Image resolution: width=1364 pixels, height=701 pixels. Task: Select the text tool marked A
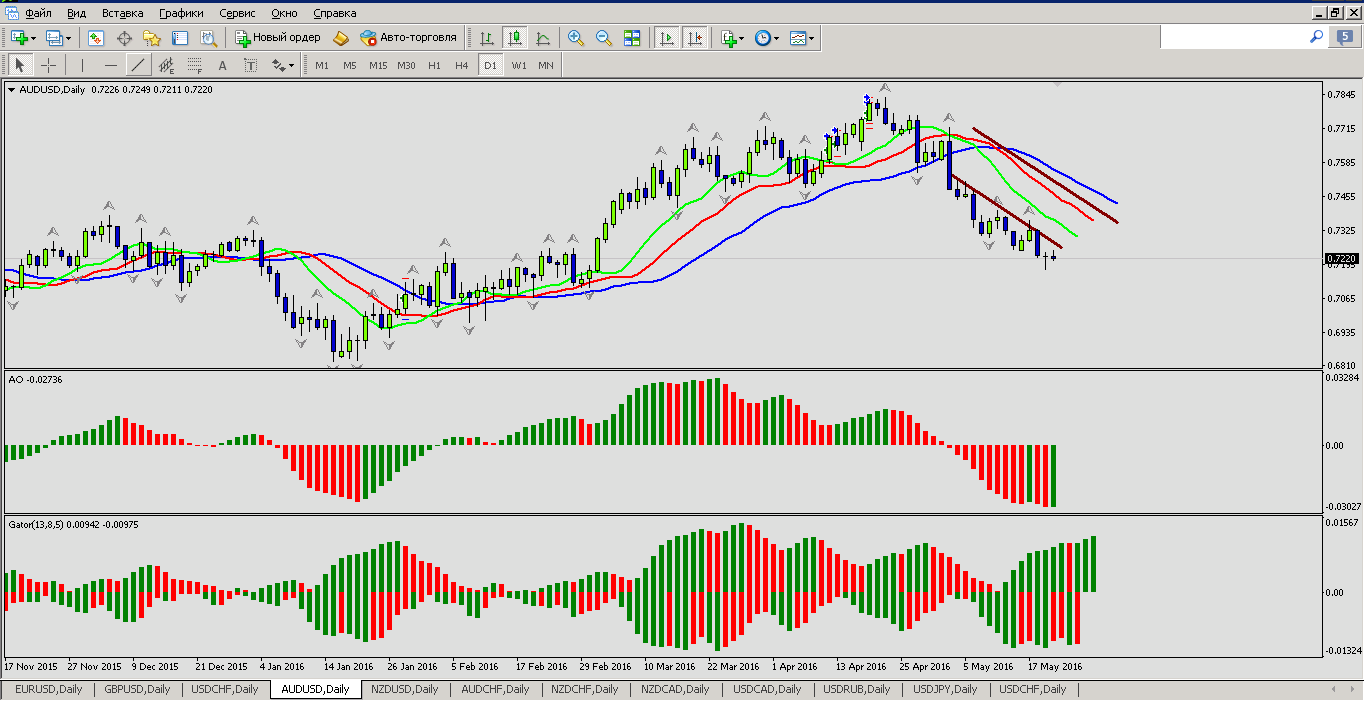point(222,65)
